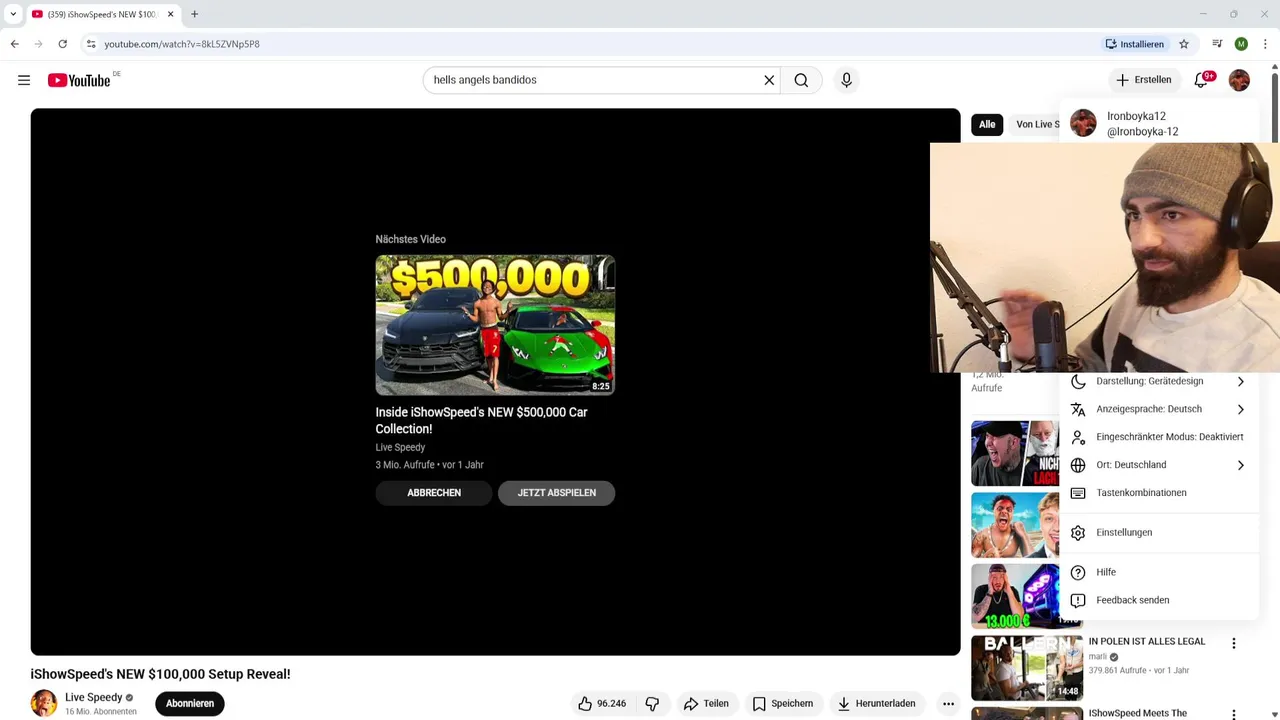Subscribe with the Abonnieren button
This screenshot has height=720, width=1280.
(x=190, y=704)
